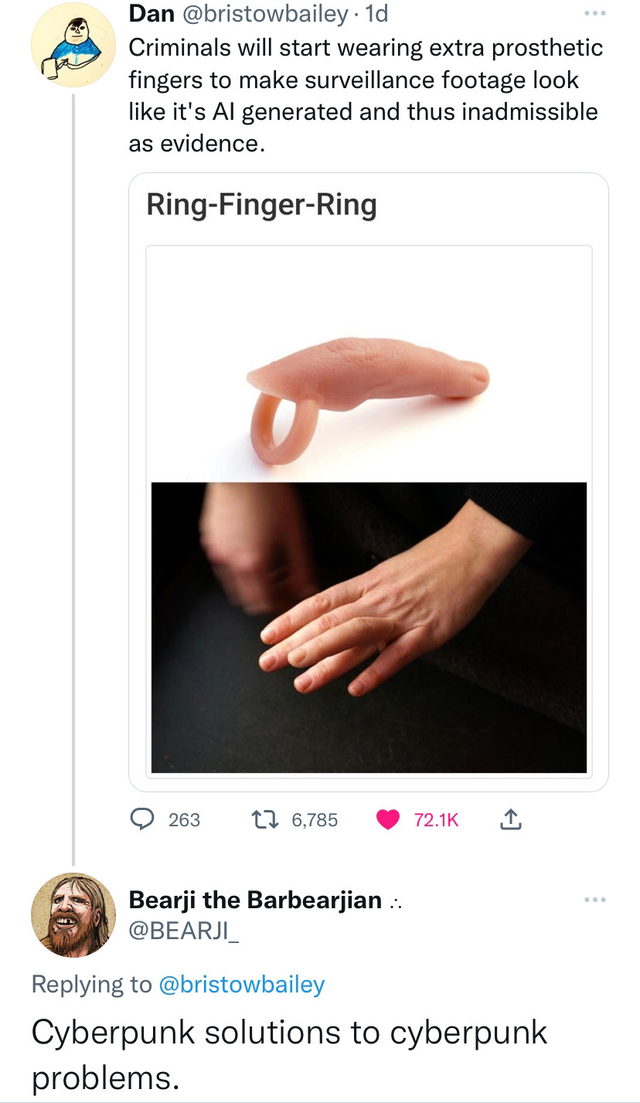640x1103 pixels.
Task: Select the Ring-Finger-Ring title text
Action: [261, 204]
